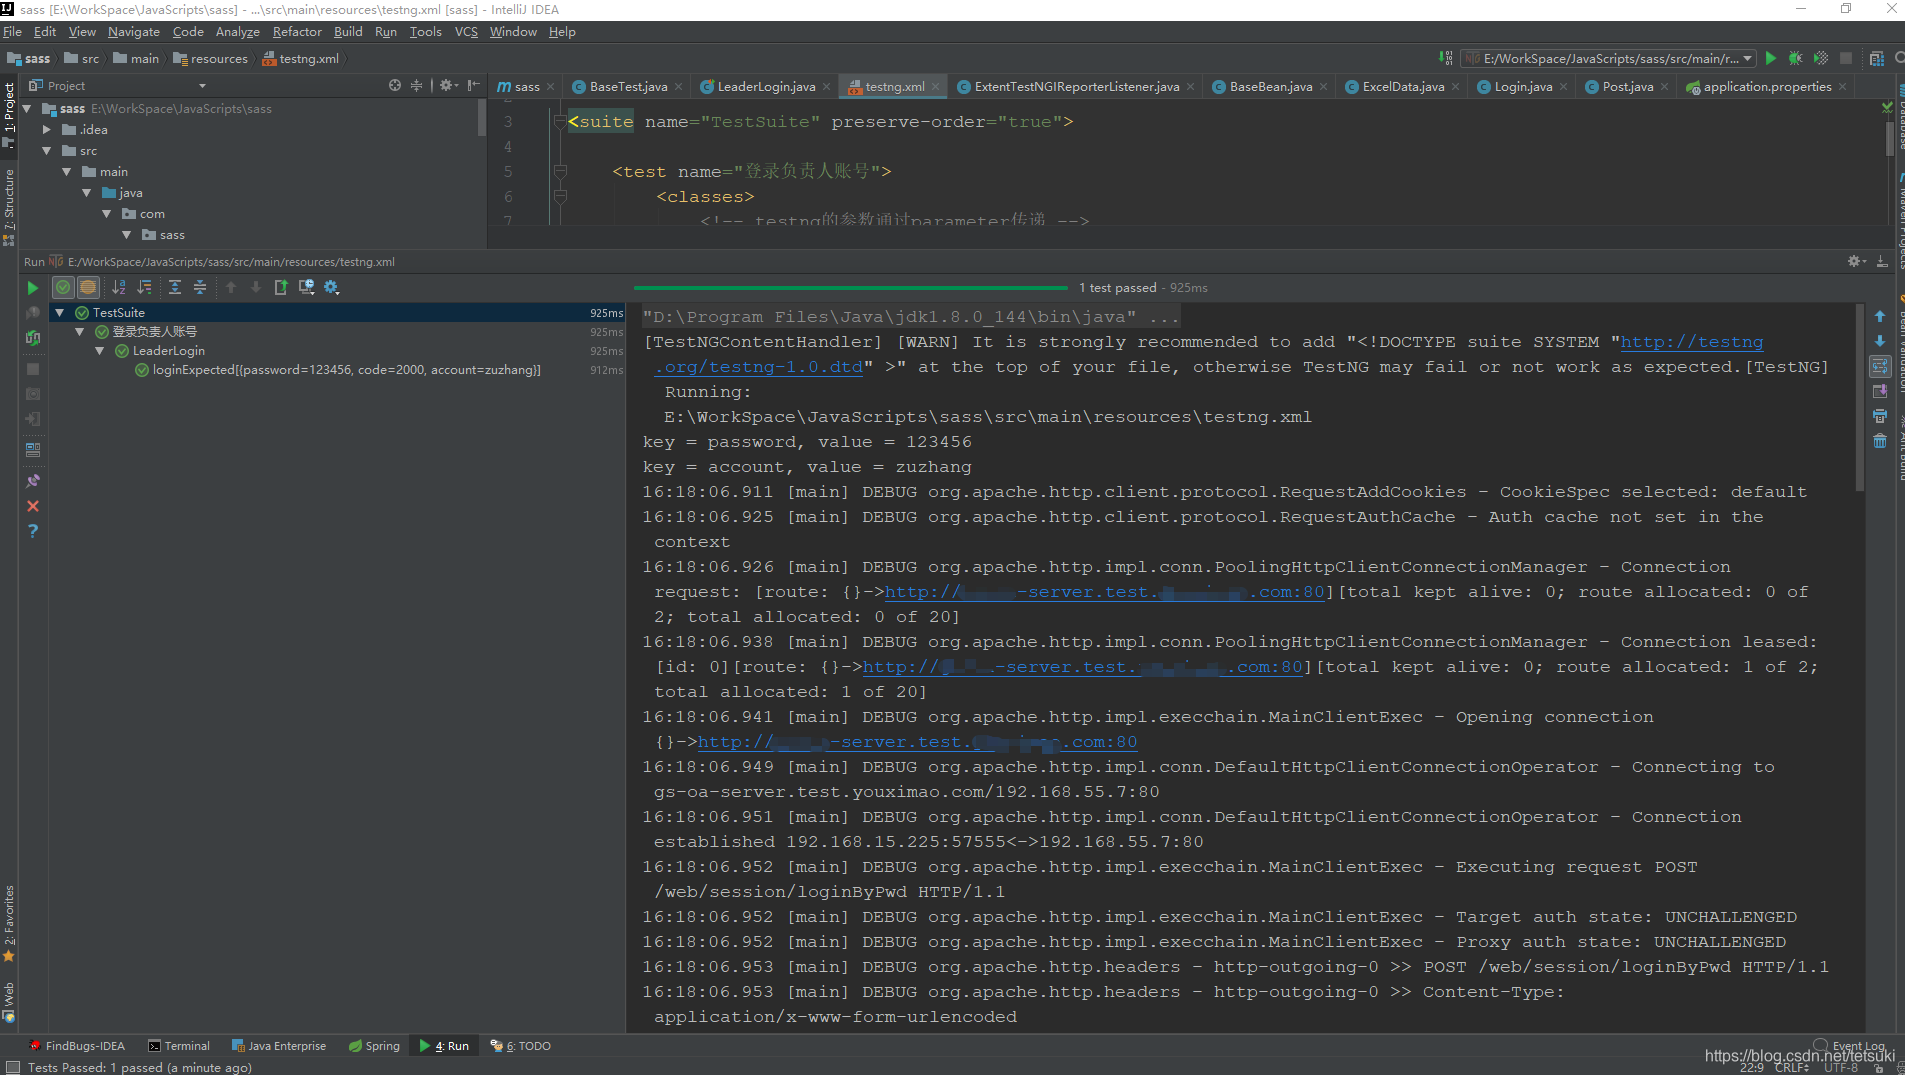Collapse the 登录负责人账号 test node

[80, 332]
